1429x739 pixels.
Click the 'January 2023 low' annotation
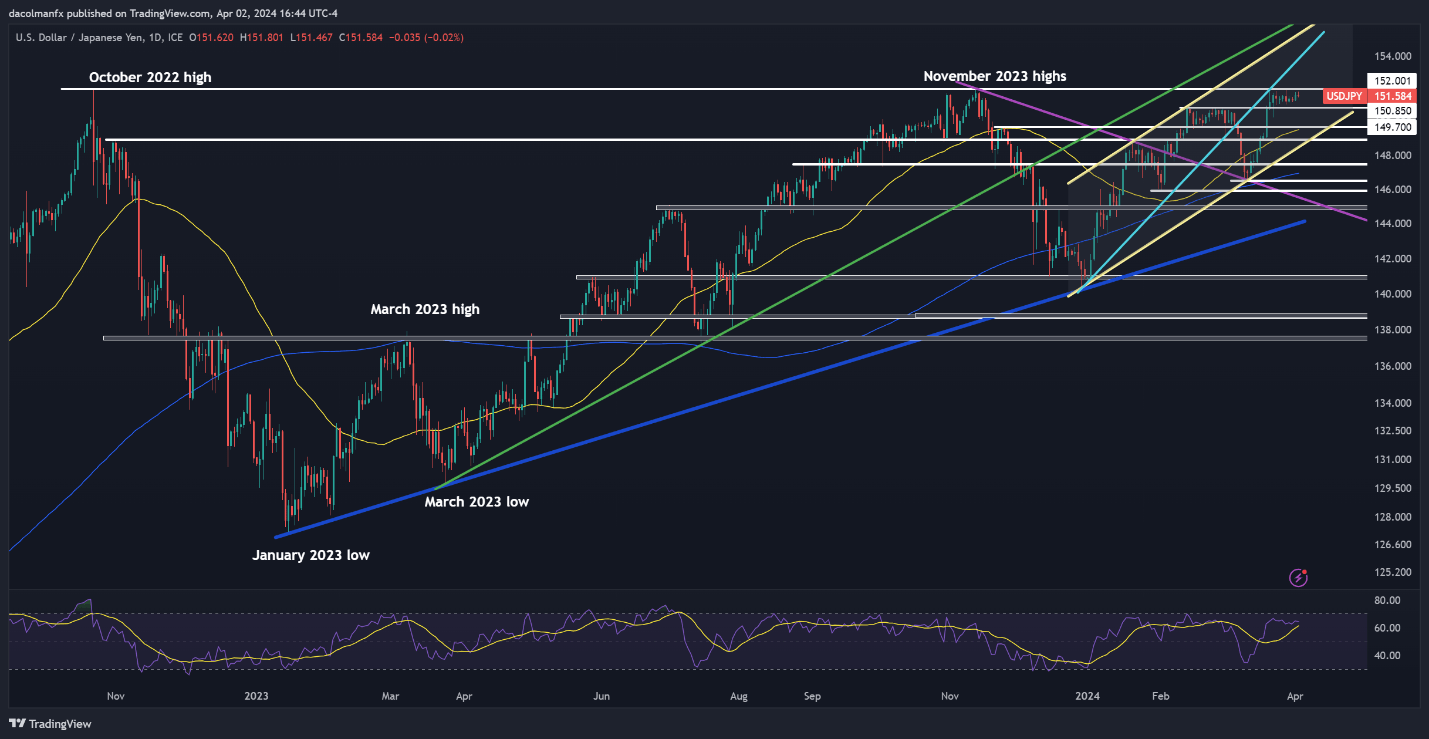coord(310,554)
